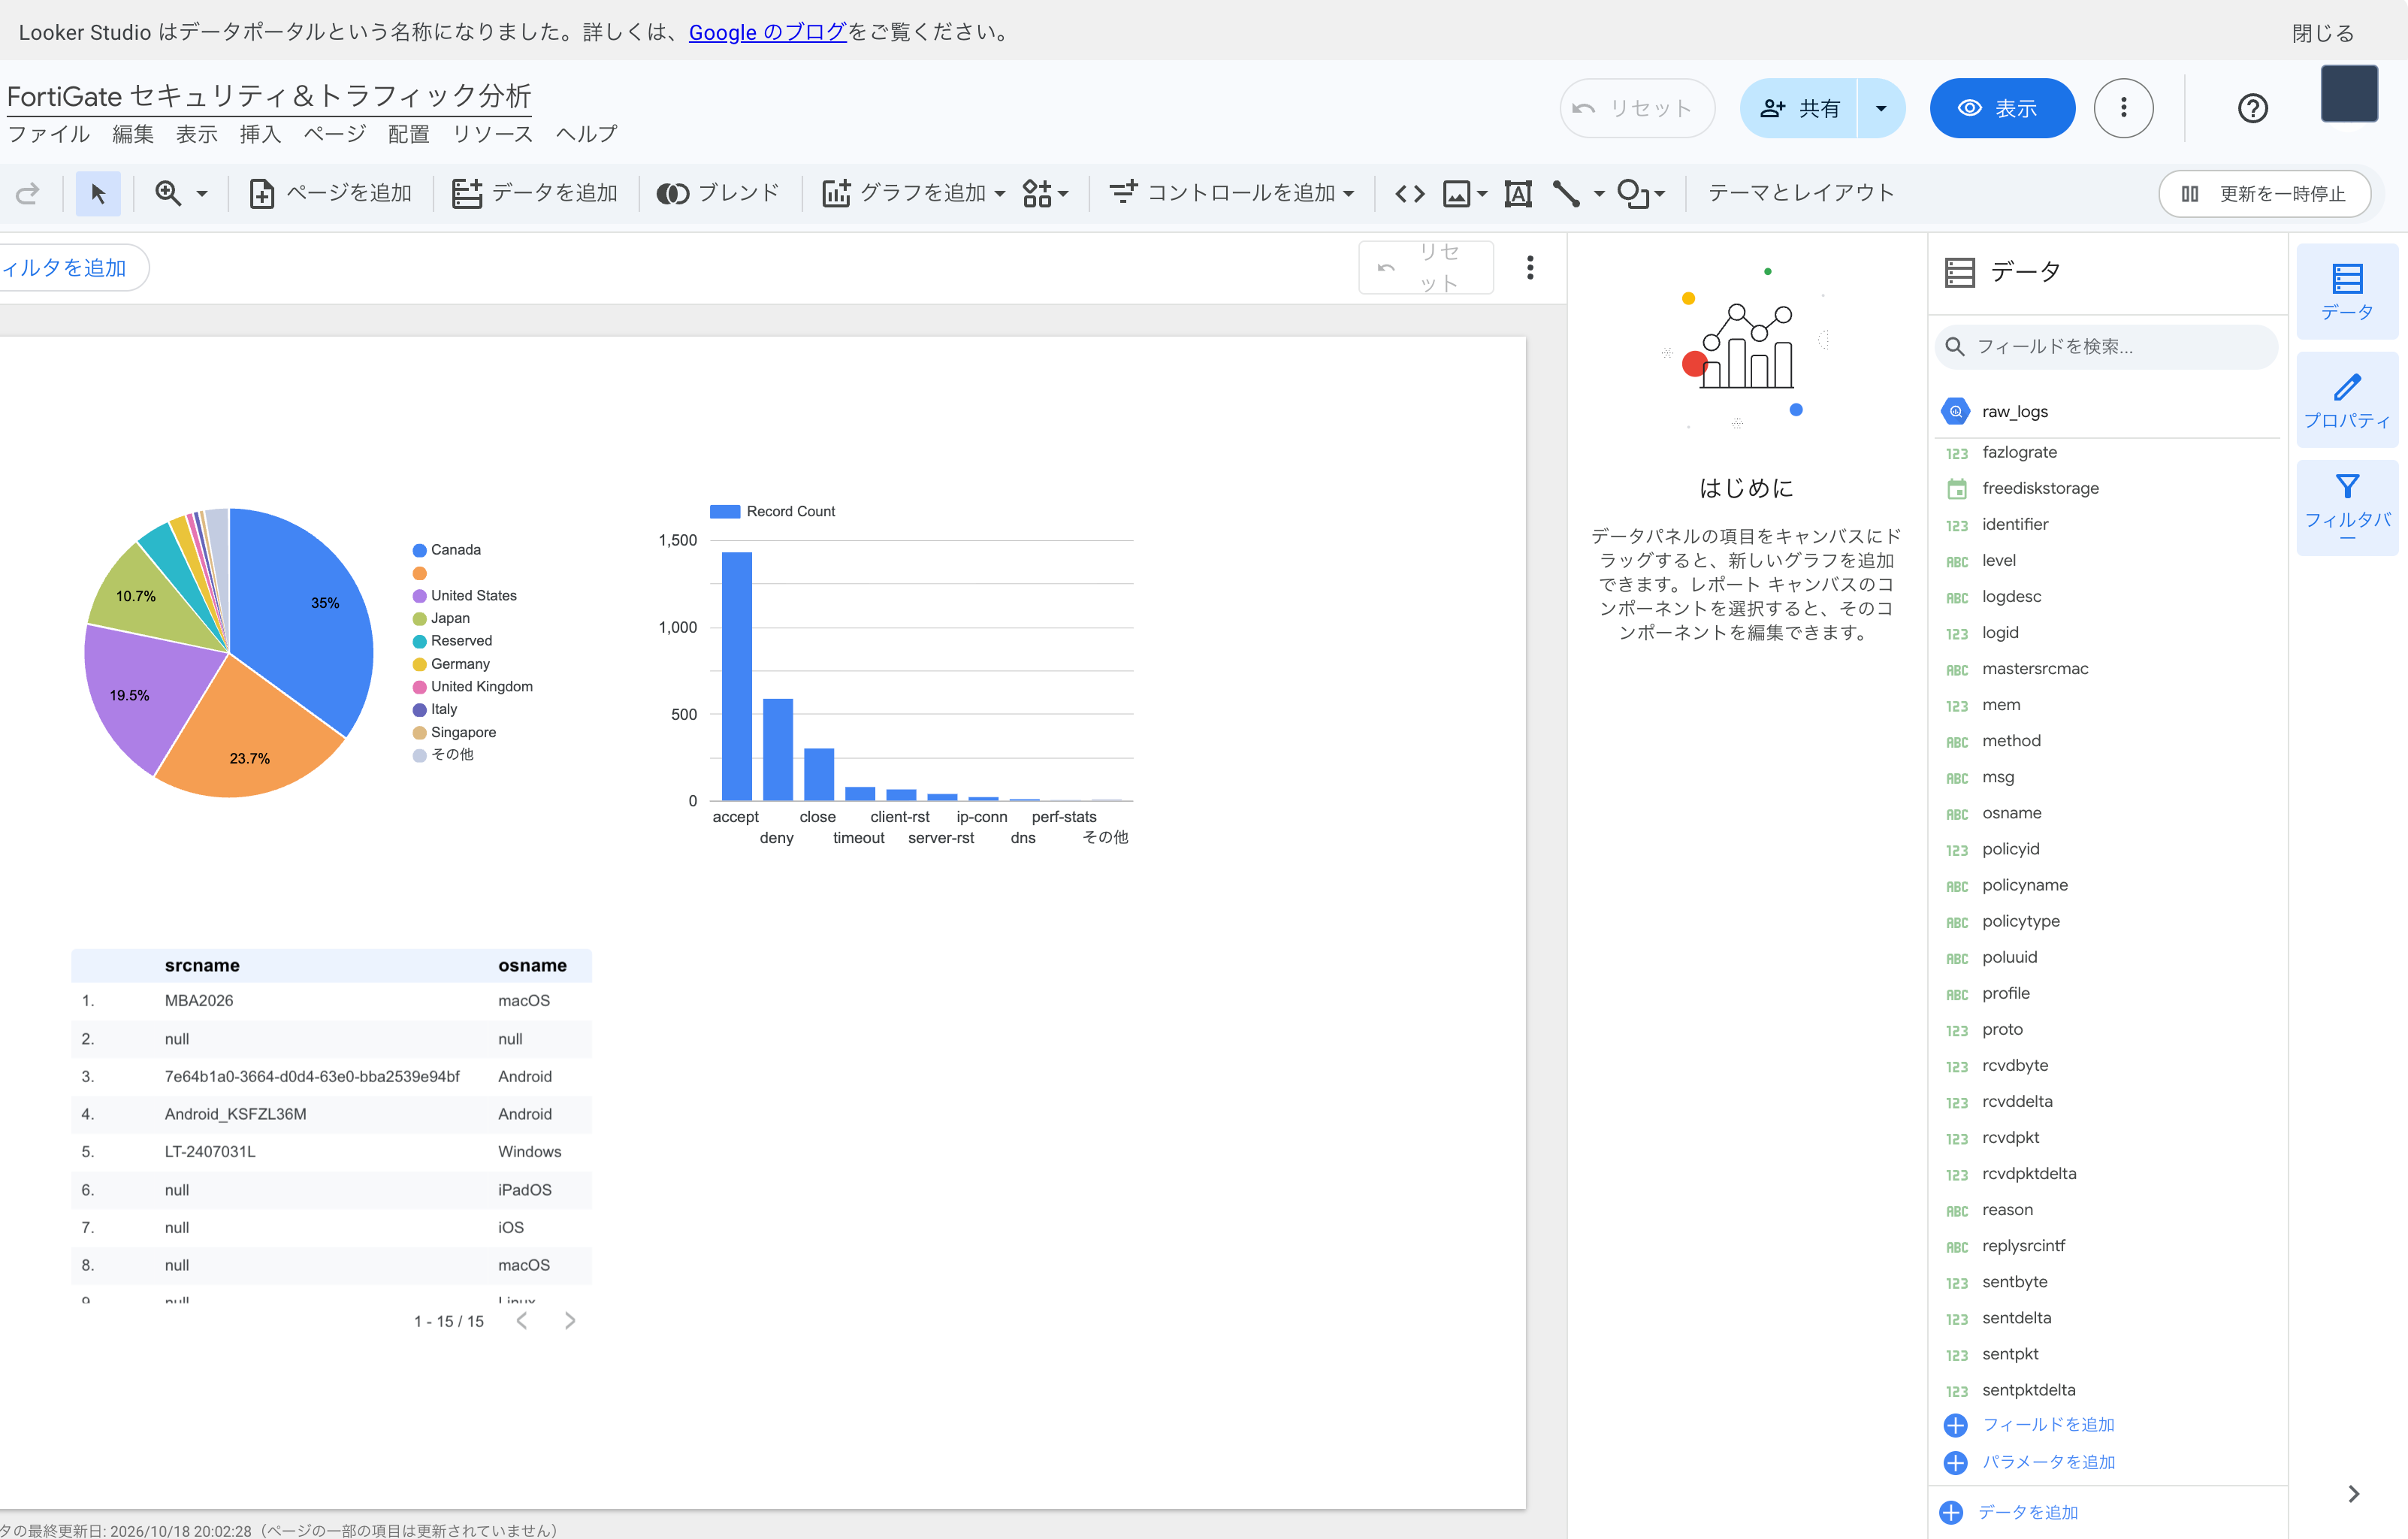Screen dimensions: 2408x1539
Task: Switch to the フィルタバー side tab
Action: pyautogui.click(x=2347, y=508)
